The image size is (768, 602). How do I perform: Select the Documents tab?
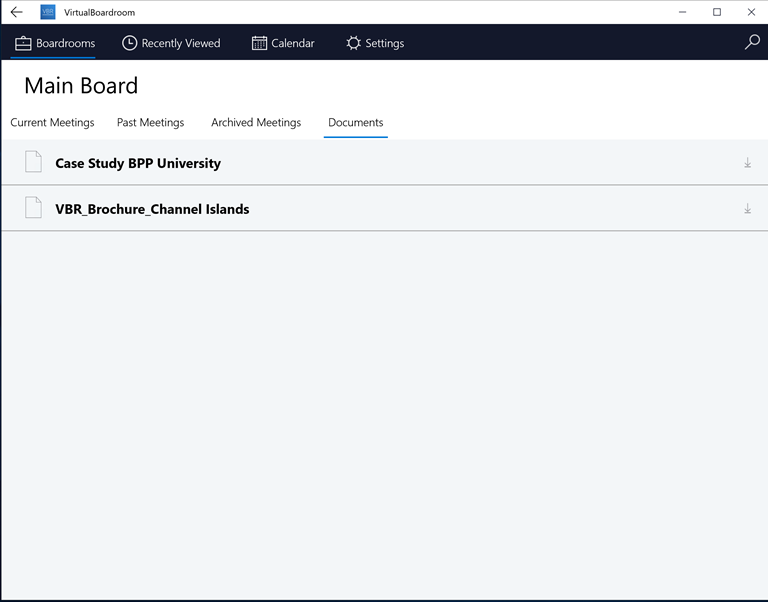click(356, 122)
